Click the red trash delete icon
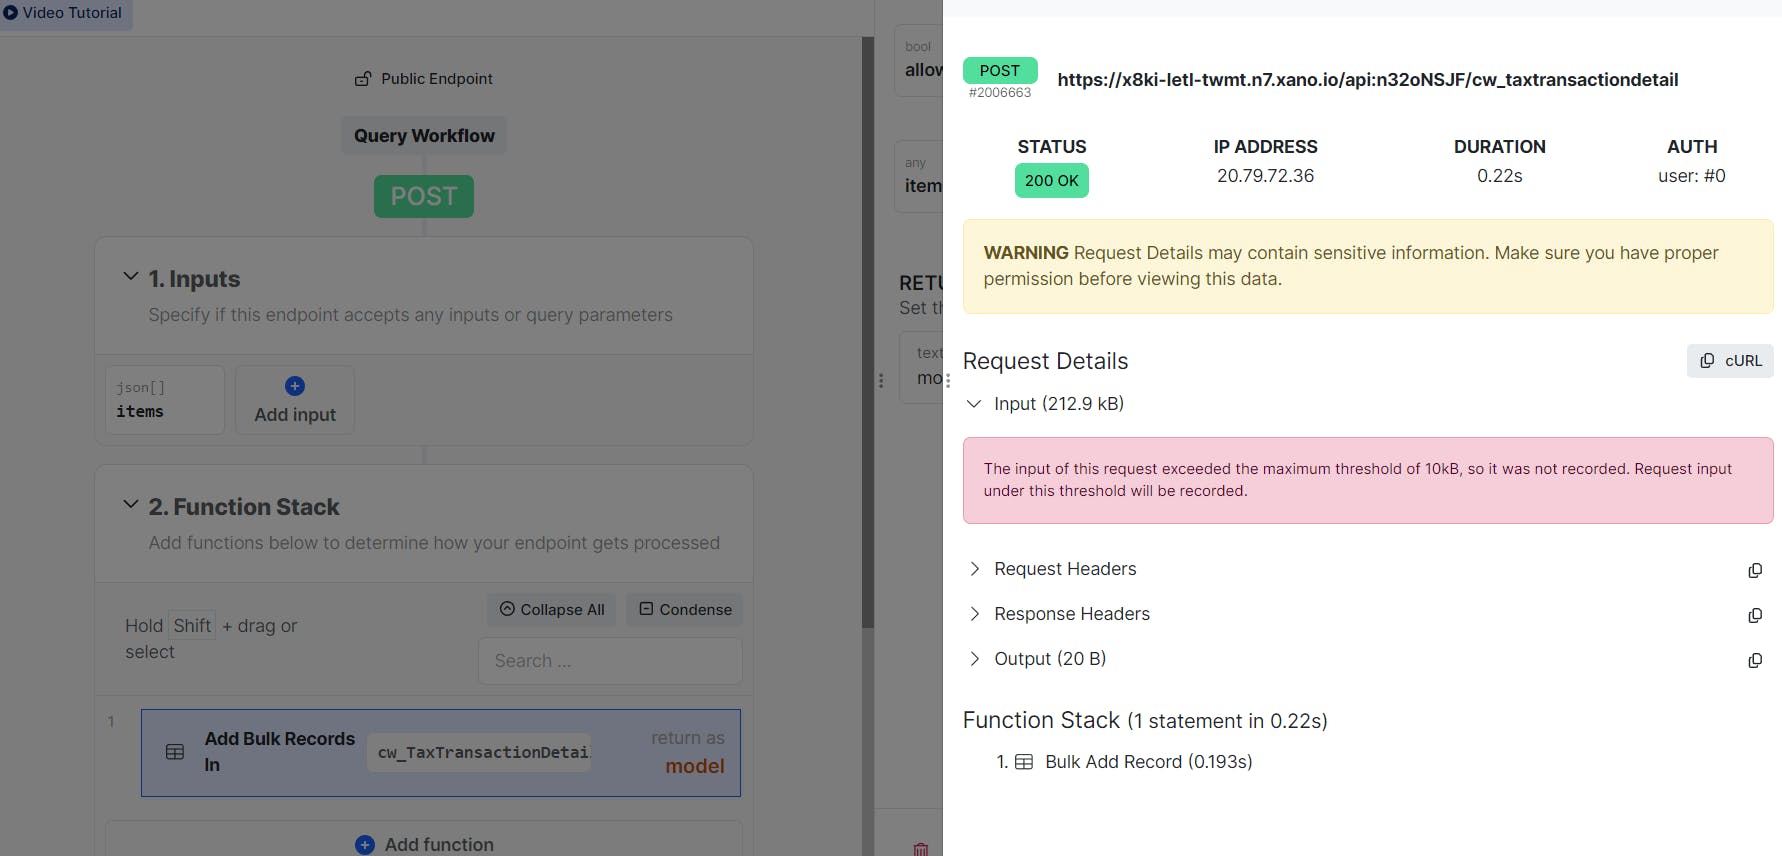Viewport: 1782px width, 856px height. click(x=921, y=849)
